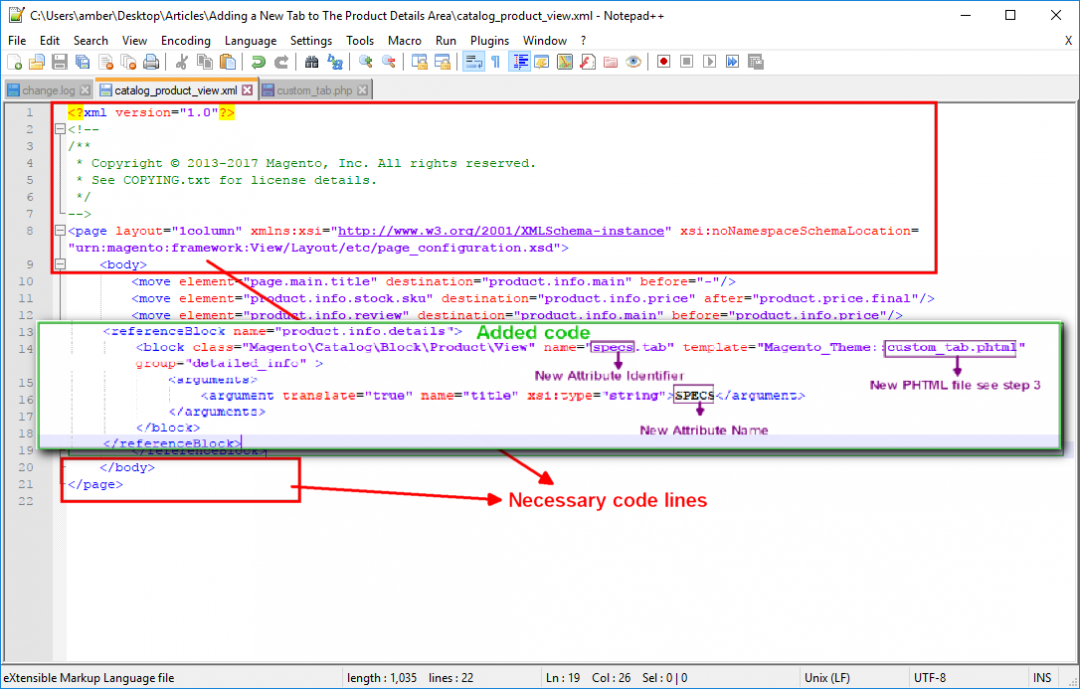Close the change.log tab

(84, 89)
